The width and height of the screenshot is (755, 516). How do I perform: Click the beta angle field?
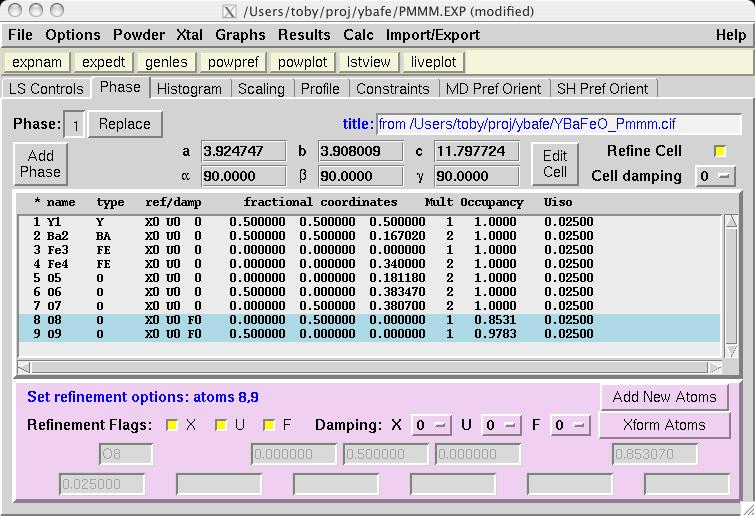pos(361,176)
